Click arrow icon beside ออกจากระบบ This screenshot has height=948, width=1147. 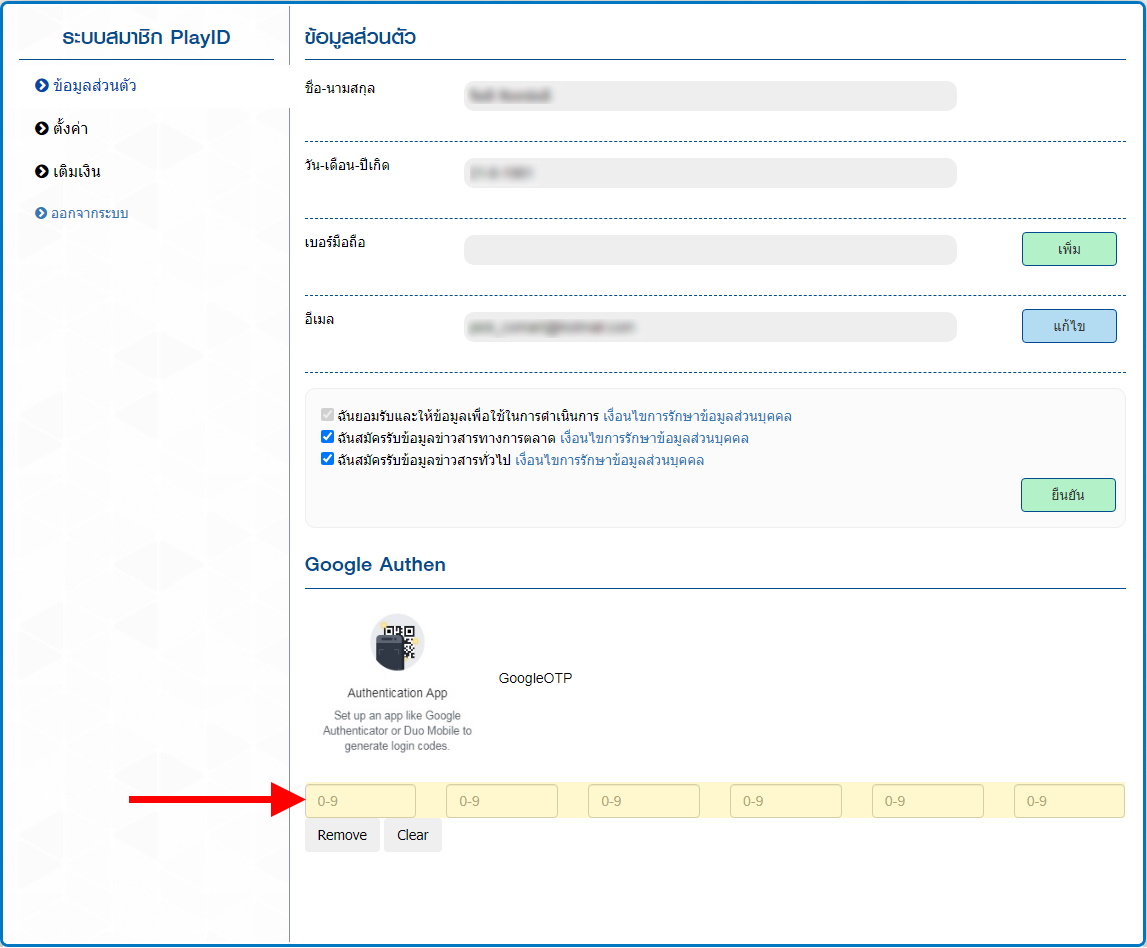(x=42, y=214)
